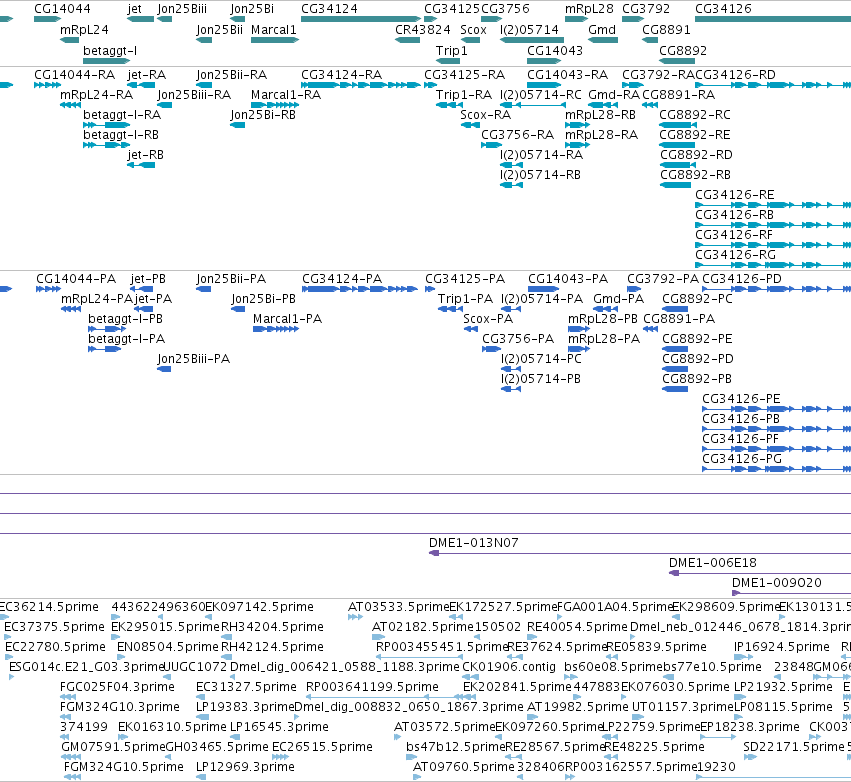Click EST SD22171.5prime
The width and height of the screenshot is (851, 782).
click(793, 747)
